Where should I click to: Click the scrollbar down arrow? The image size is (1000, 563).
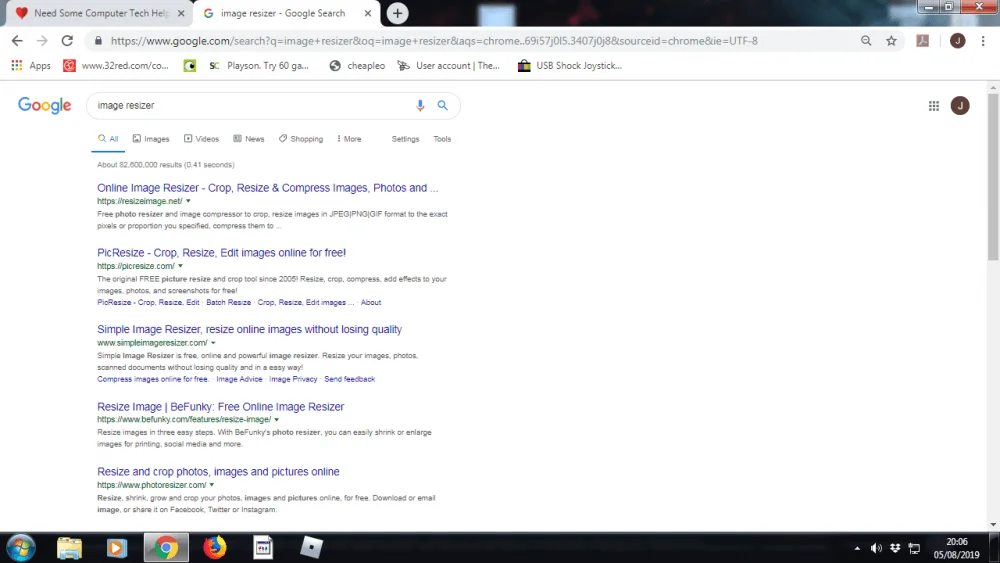(993, 525)
